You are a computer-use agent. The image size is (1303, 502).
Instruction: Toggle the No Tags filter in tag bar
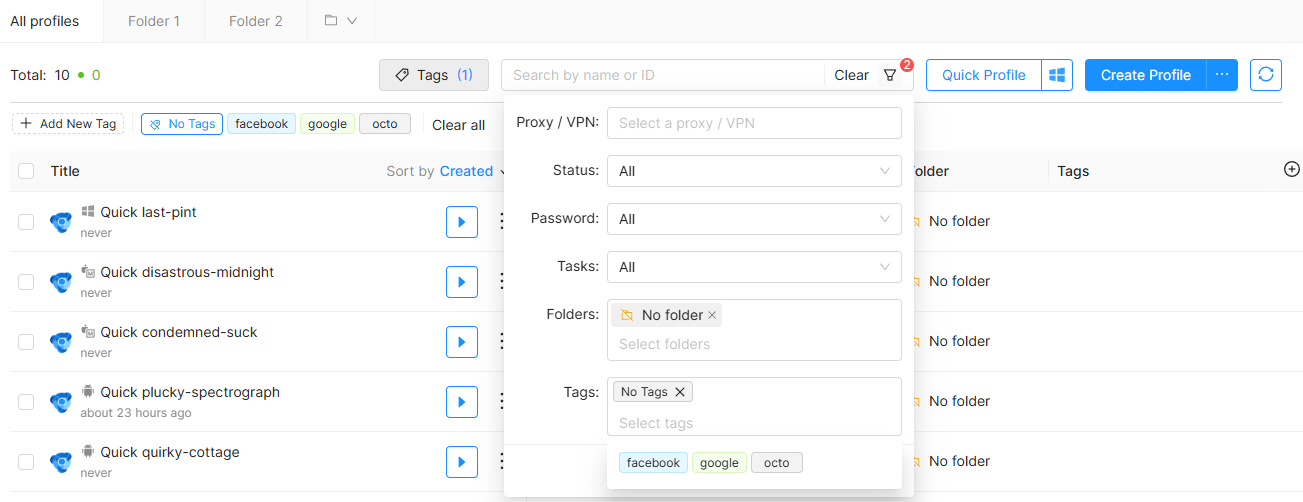coord(182,124)
